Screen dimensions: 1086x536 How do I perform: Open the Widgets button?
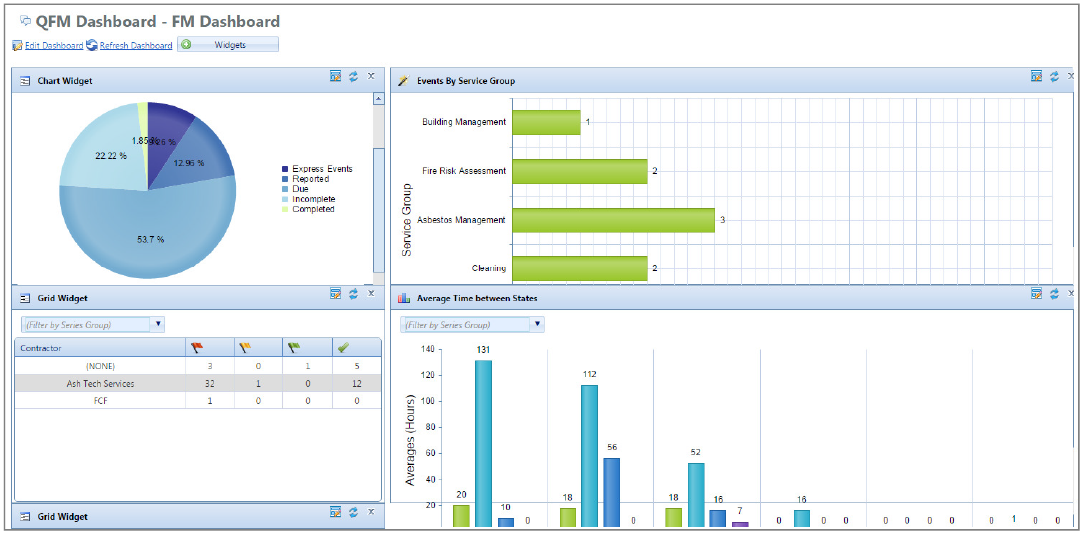228,45
